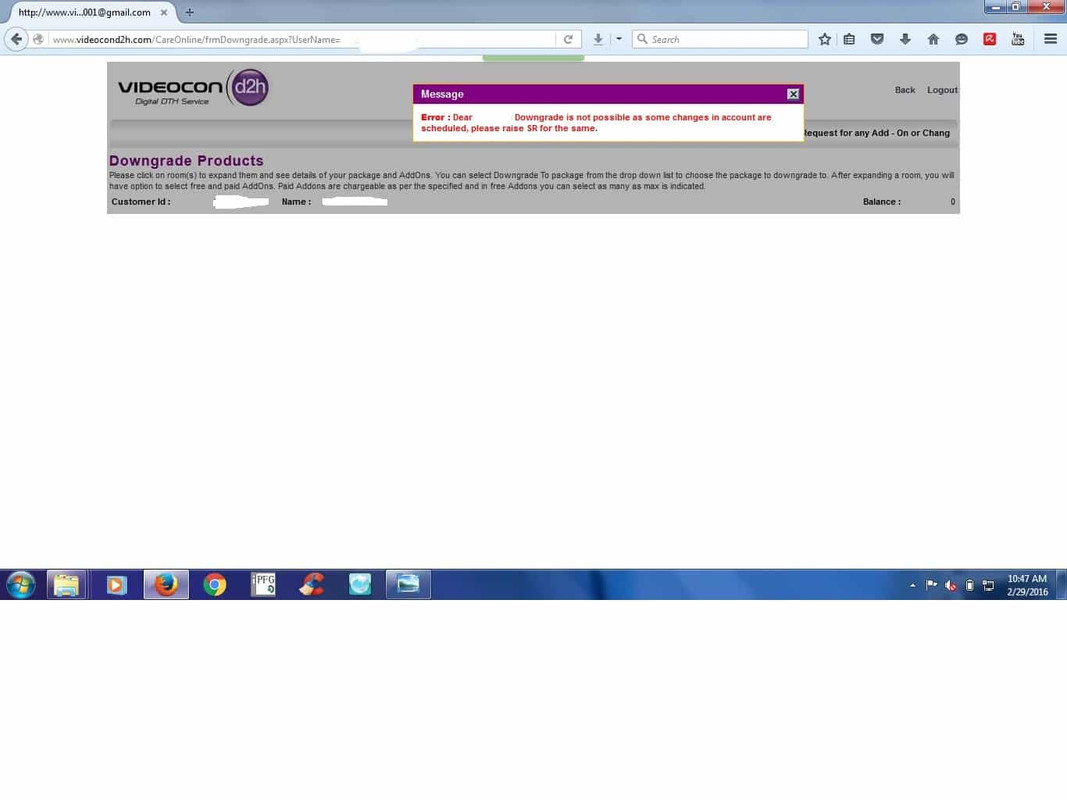Go to the home page icon
The image size is (1067, 800).
(934, 39)
